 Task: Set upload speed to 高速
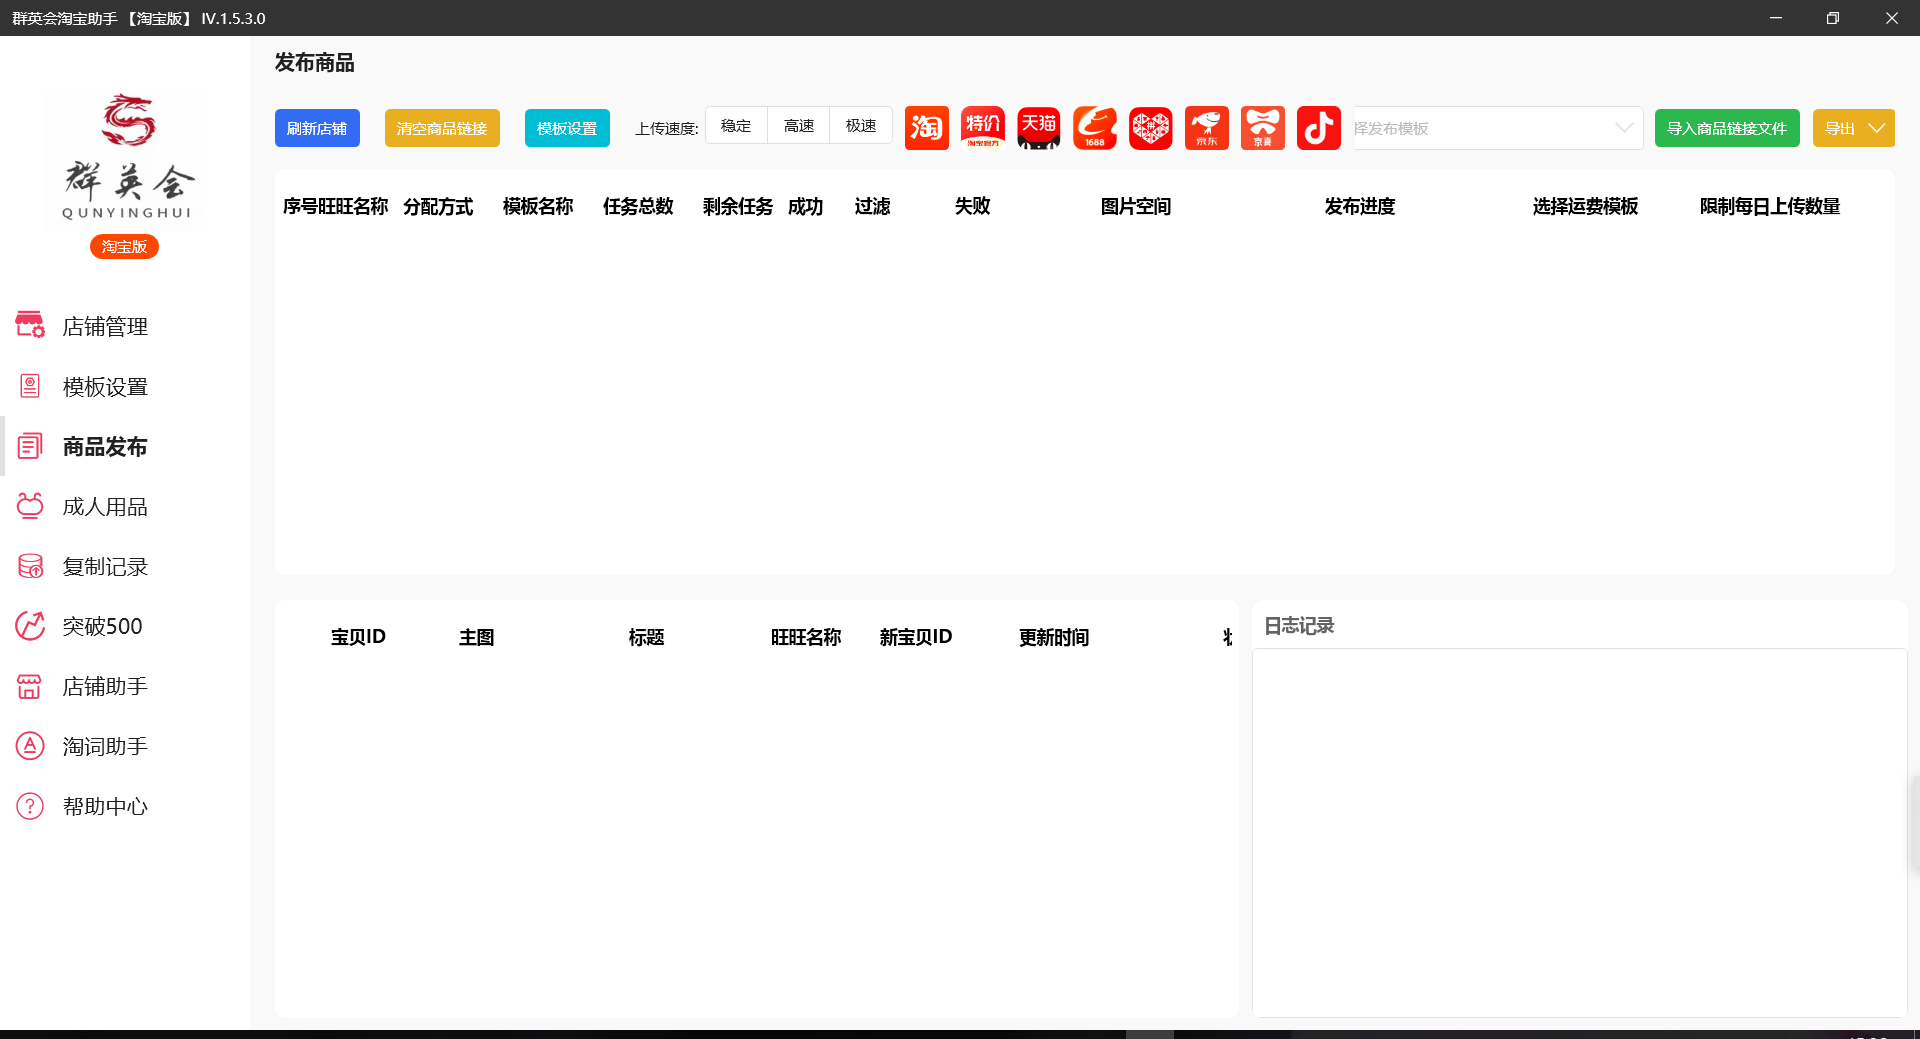click(798, 126)
